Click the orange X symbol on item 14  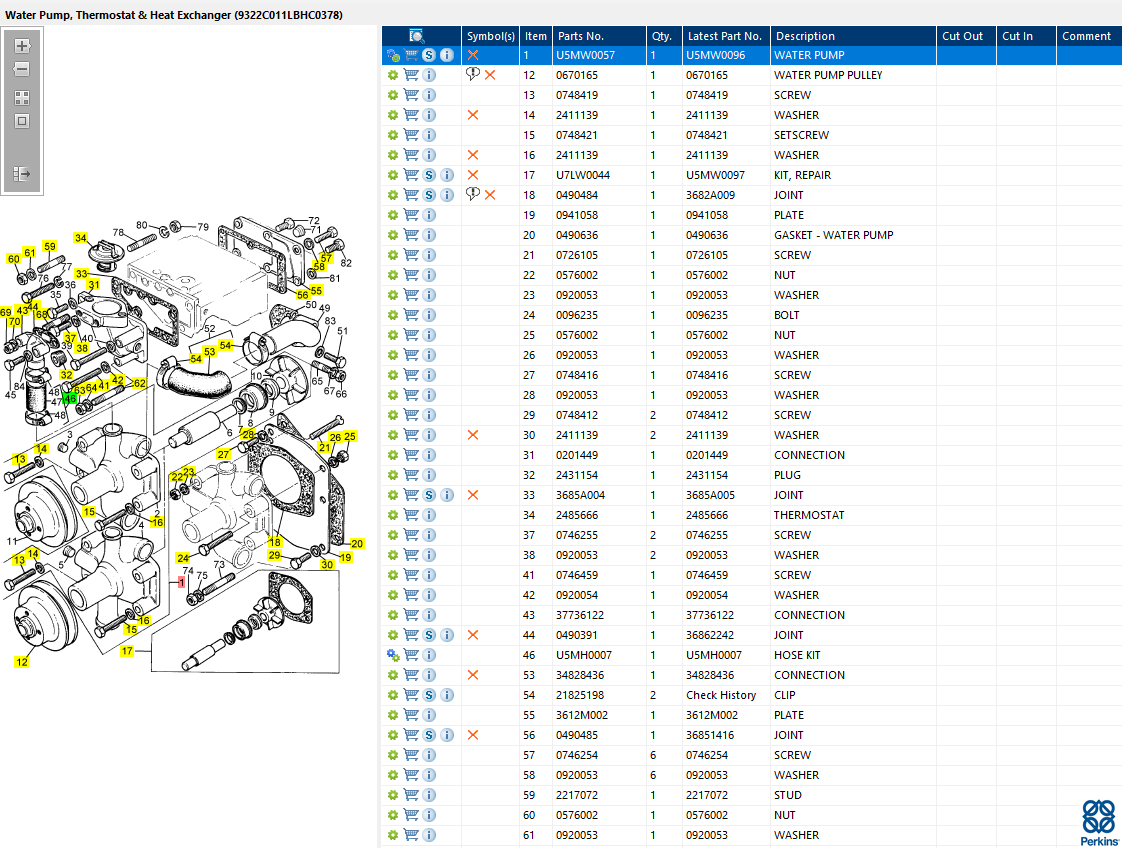click(x=472, y=115)
